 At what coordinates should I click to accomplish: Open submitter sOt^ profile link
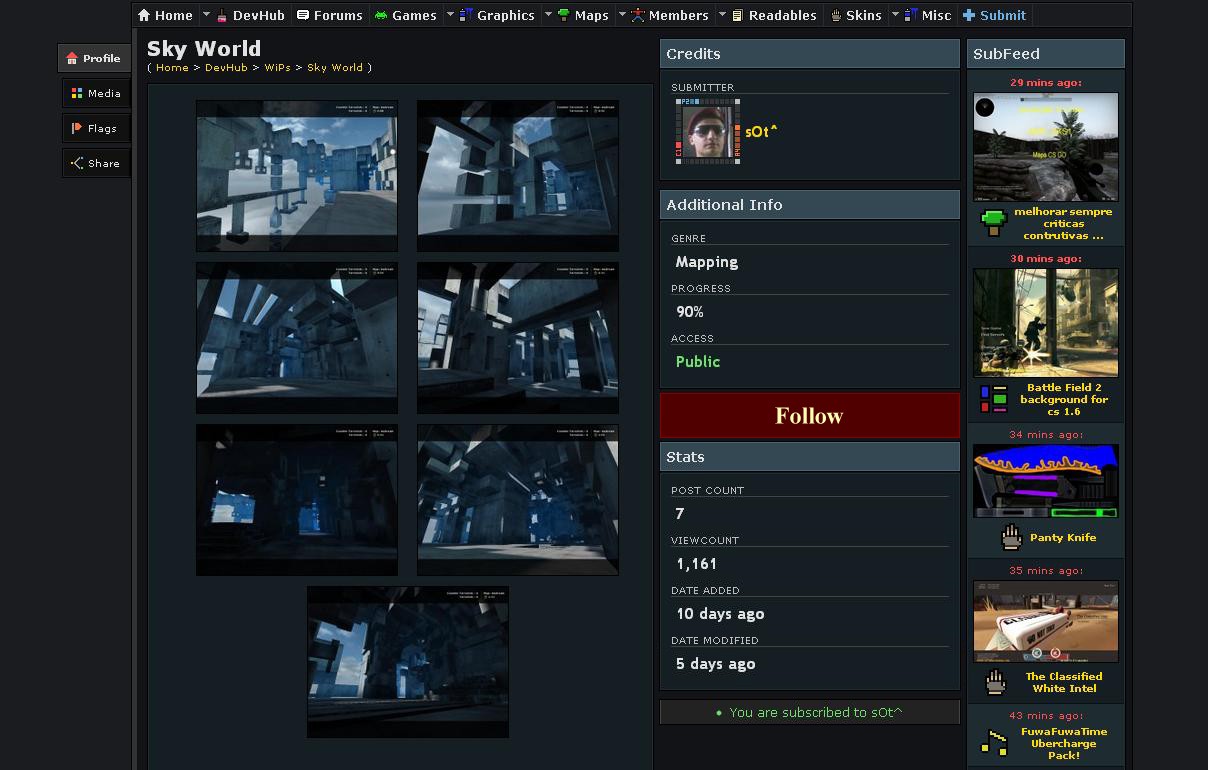coord(761,132)
